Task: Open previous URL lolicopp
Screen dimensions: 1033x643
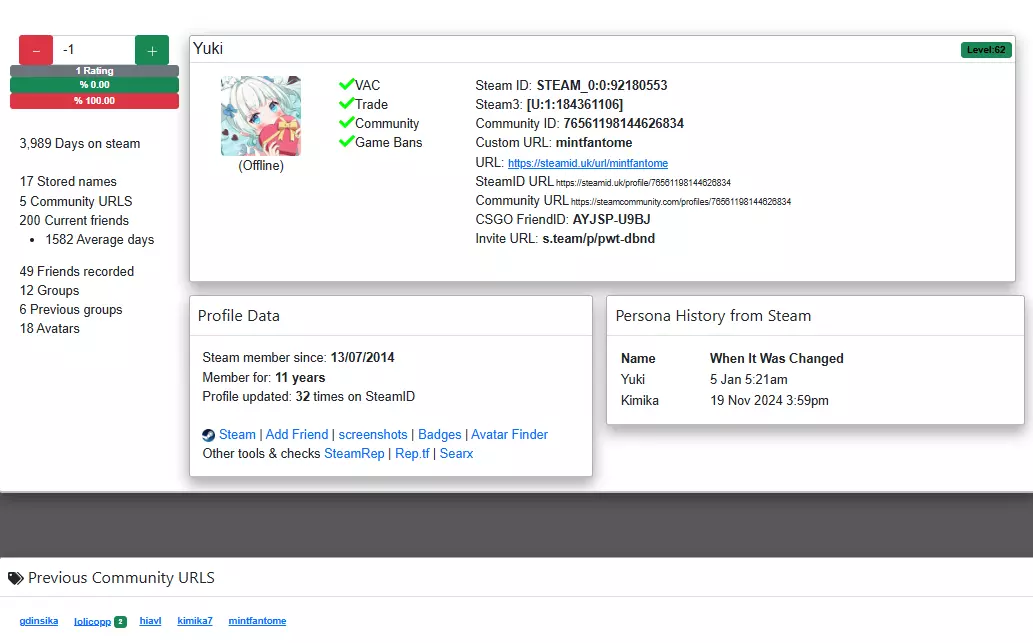Action: tap(92, 621)
